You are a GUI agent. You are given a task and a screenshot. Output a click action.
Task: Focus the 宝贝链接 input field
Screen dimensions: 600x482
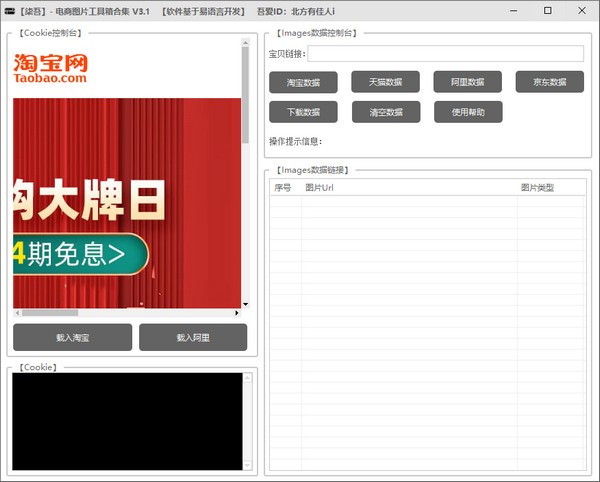tap(445, 54)
